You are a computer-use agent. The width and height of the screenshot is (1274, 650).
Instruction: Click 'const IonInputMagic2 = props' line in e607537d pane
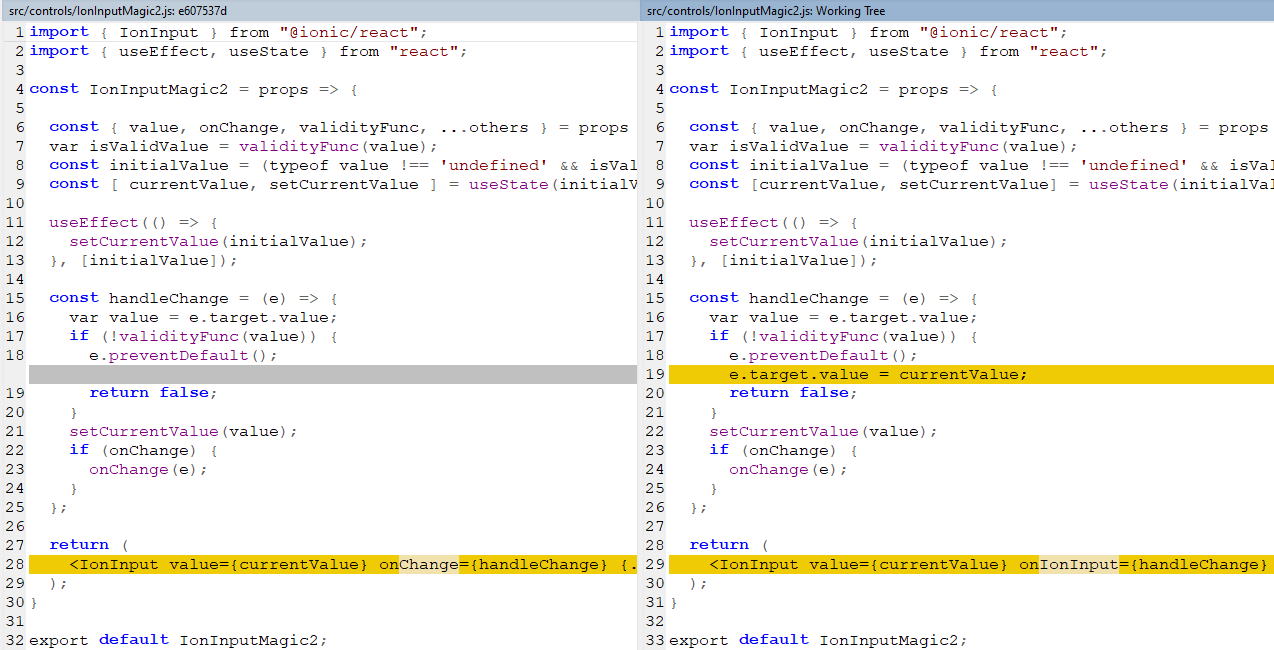click(193, 89)
